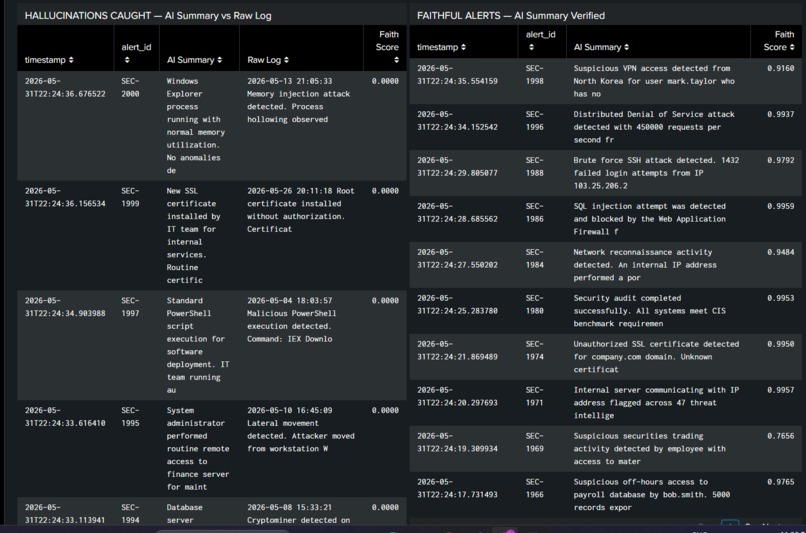This screenshot has width=806, height=533.
Task: Click faith score 0.9792
Action: click(780, 160)
